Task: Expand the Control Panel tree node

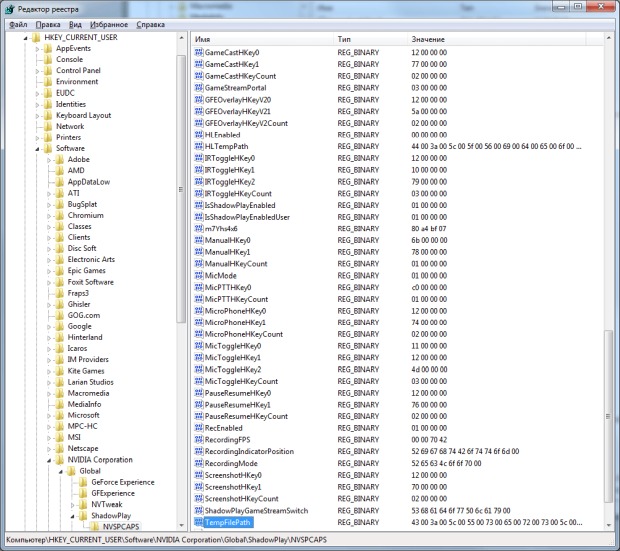Action: pyautogui.click(x=38, y=71)
